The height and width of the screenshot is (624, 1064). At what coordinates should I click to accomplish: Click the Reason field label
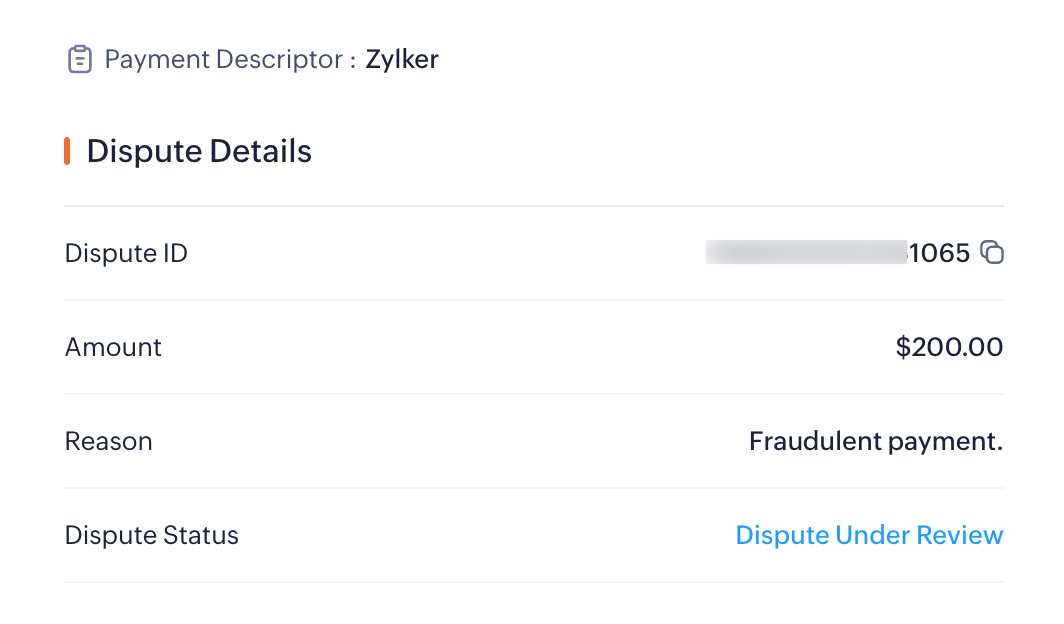[109, 441]
